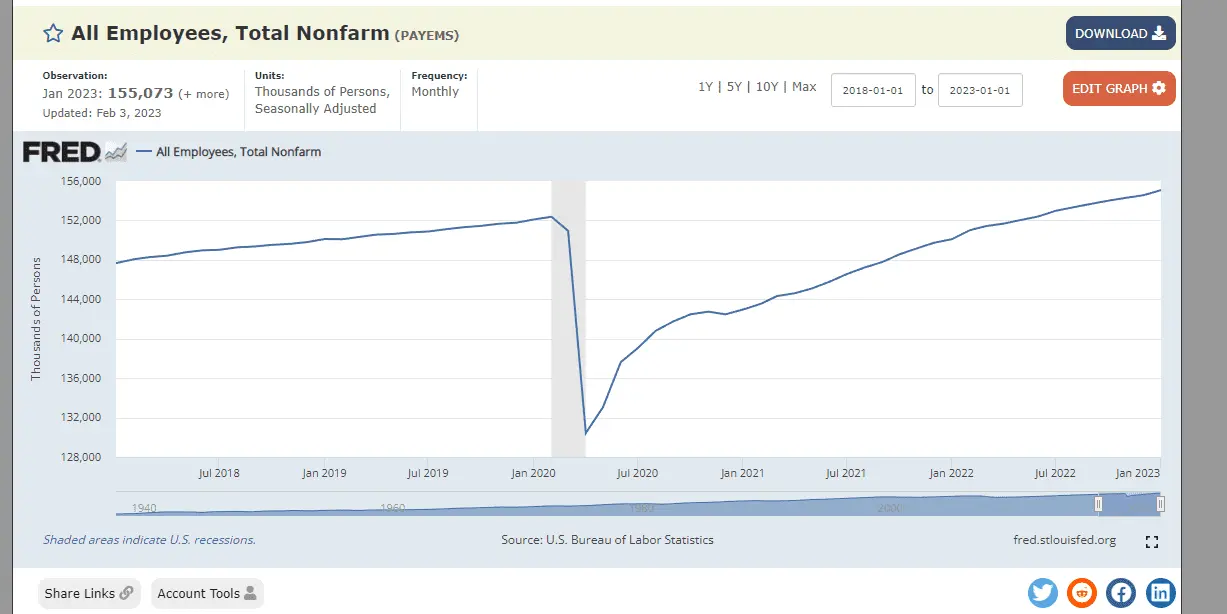
Task: Expand the '(+ more)' observations link
Action: [x=203, y=94]
